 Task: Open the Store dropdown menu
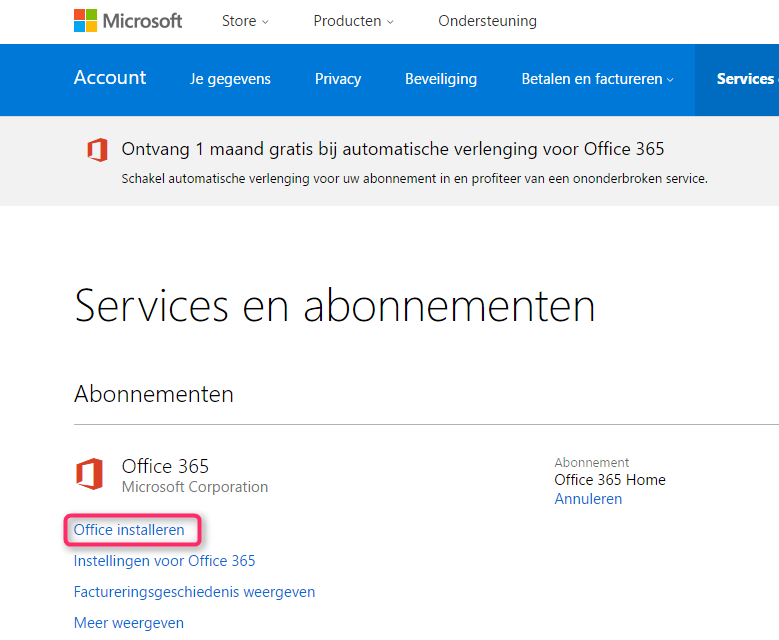coord(245,21)
